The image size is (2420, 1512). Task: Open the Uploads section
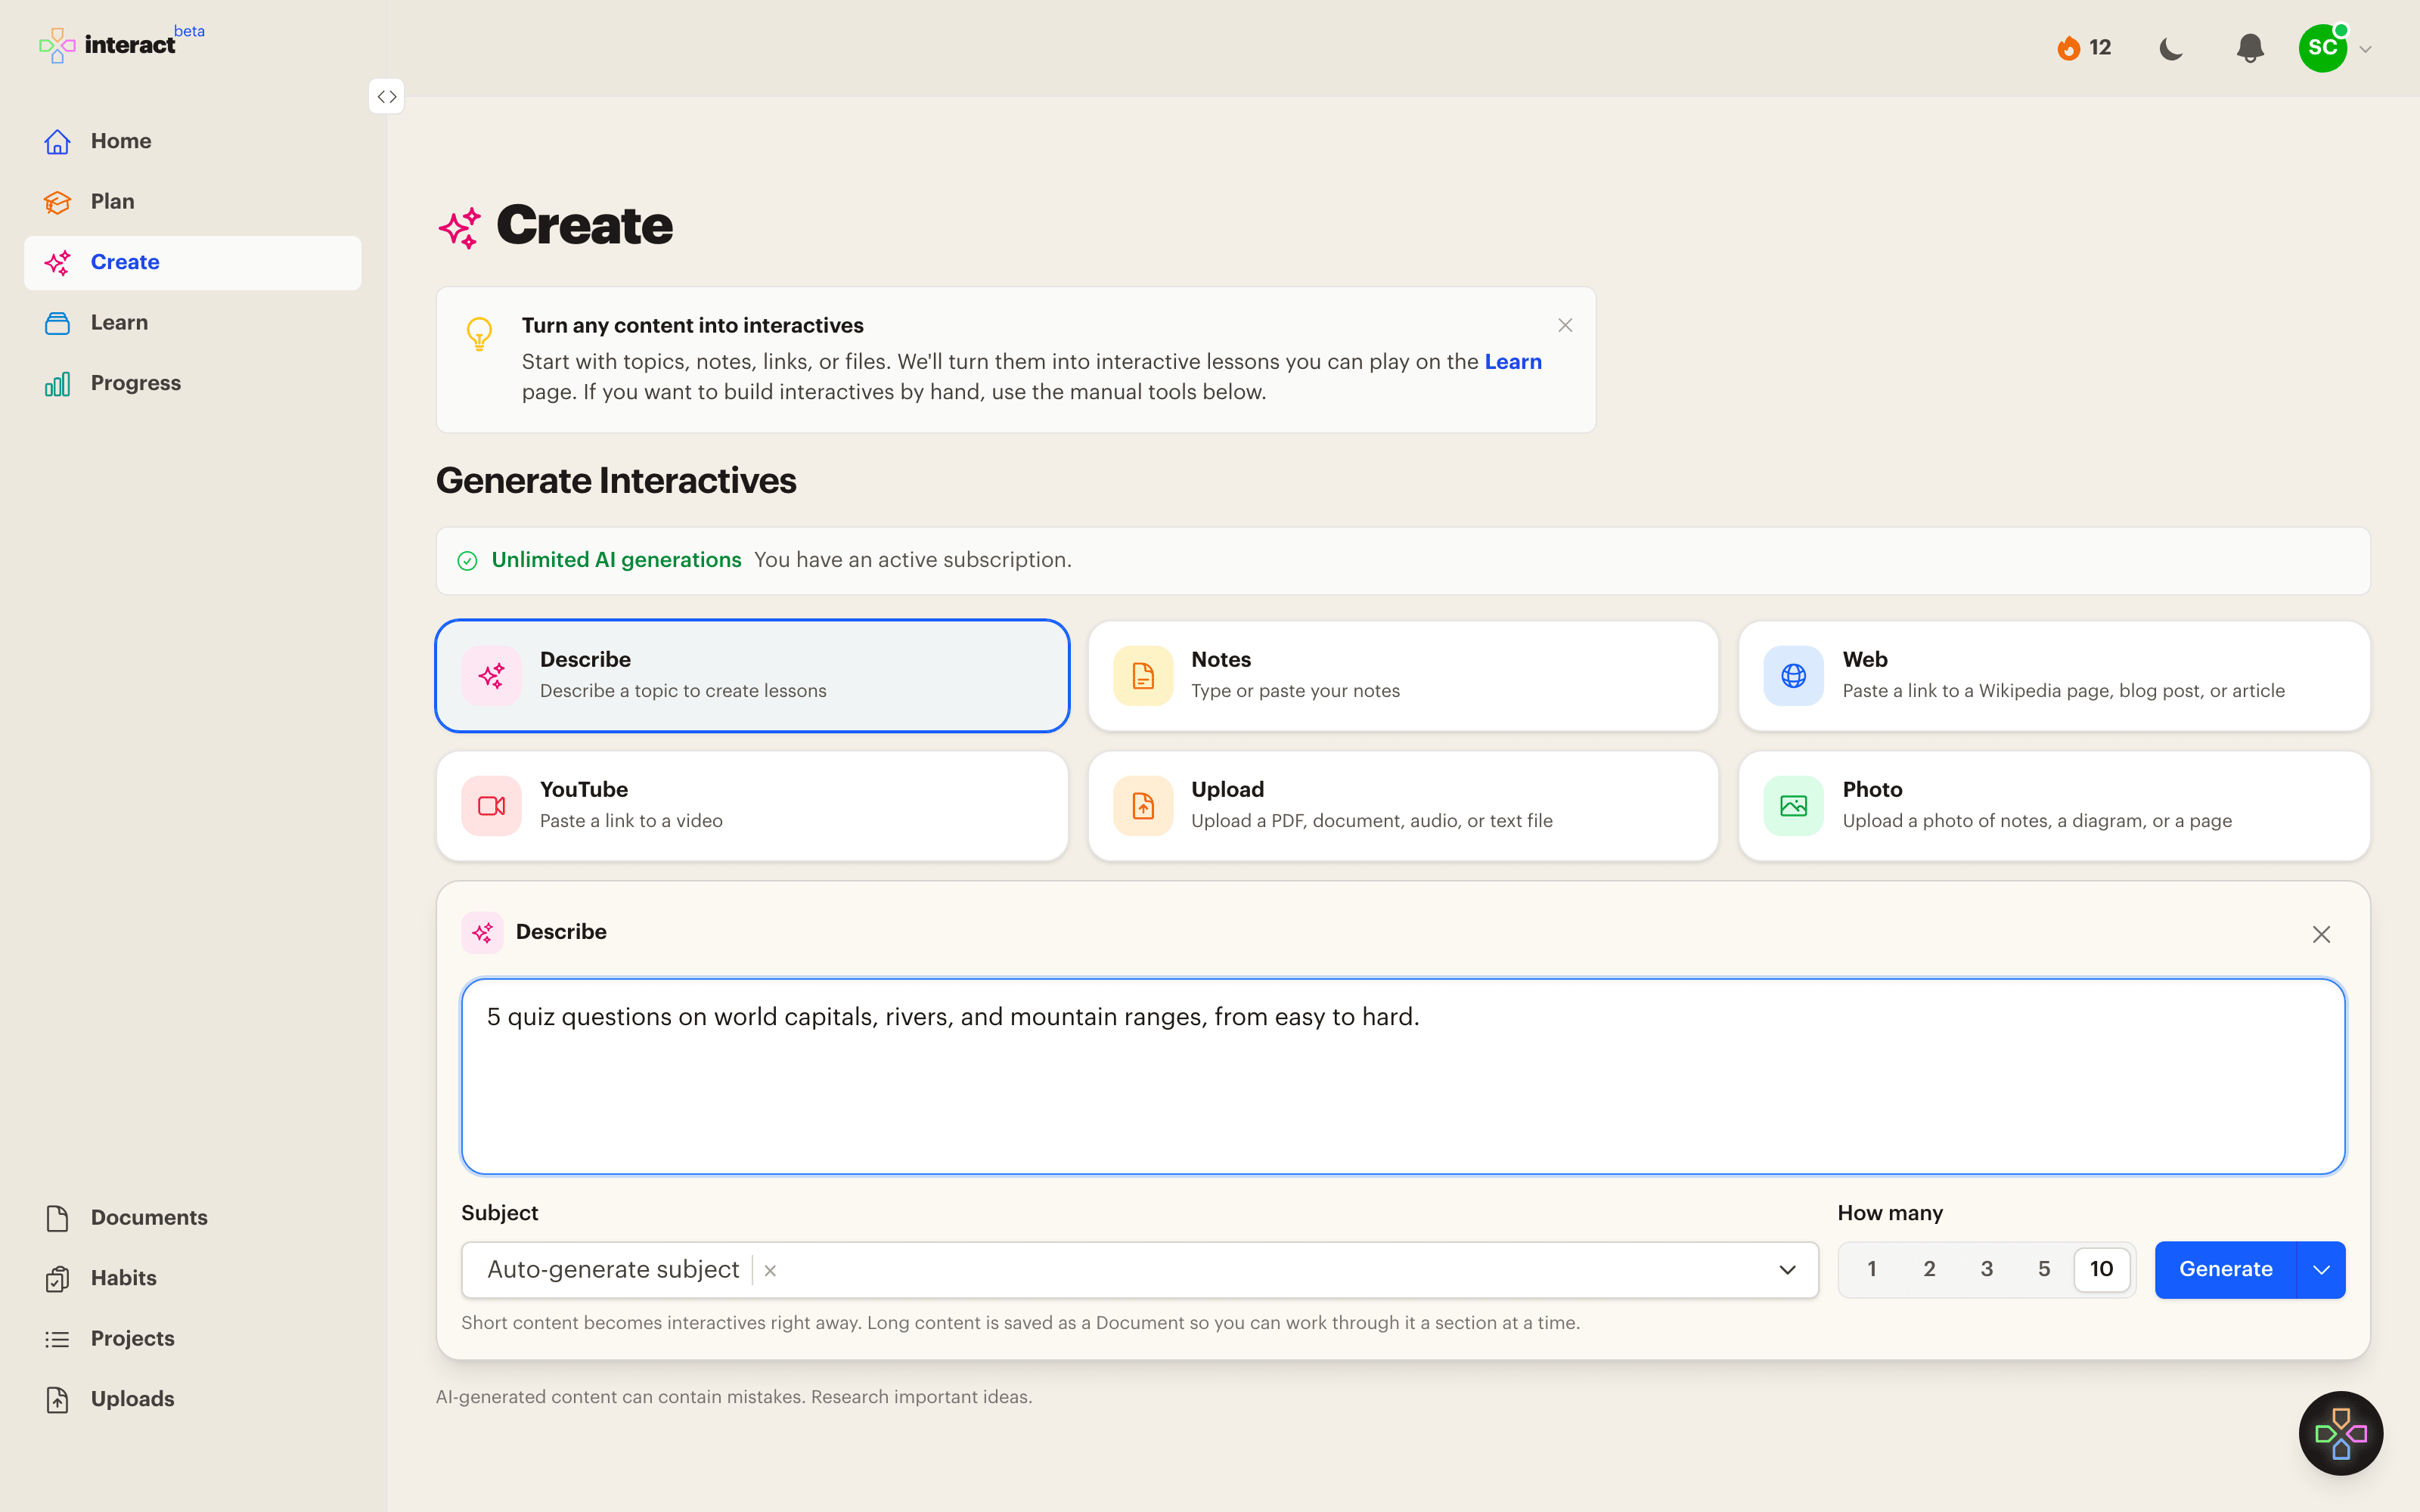click(193, 1400)
